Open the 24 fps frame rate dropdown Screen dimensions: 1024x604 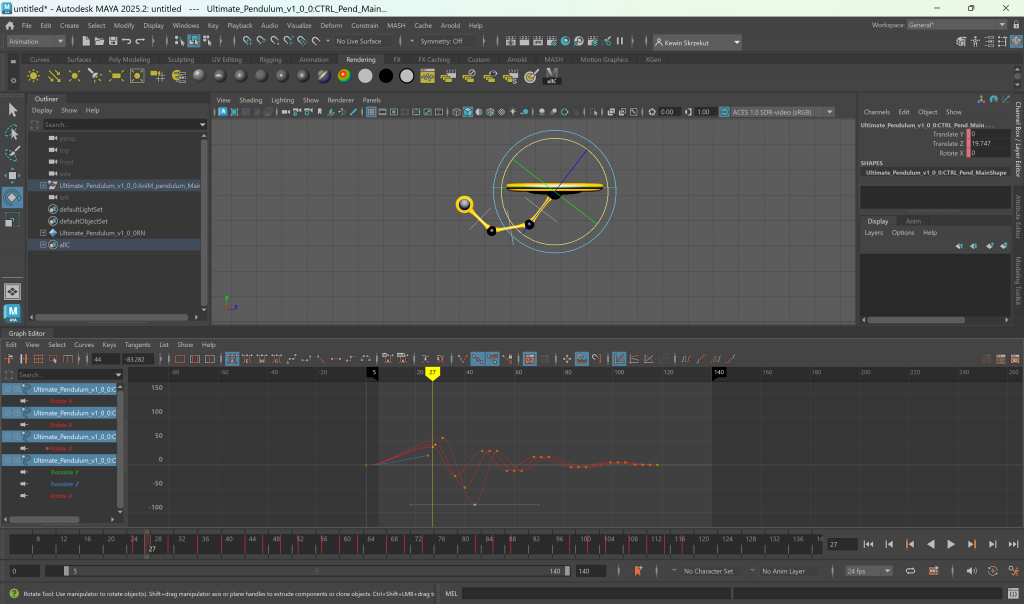869,571
